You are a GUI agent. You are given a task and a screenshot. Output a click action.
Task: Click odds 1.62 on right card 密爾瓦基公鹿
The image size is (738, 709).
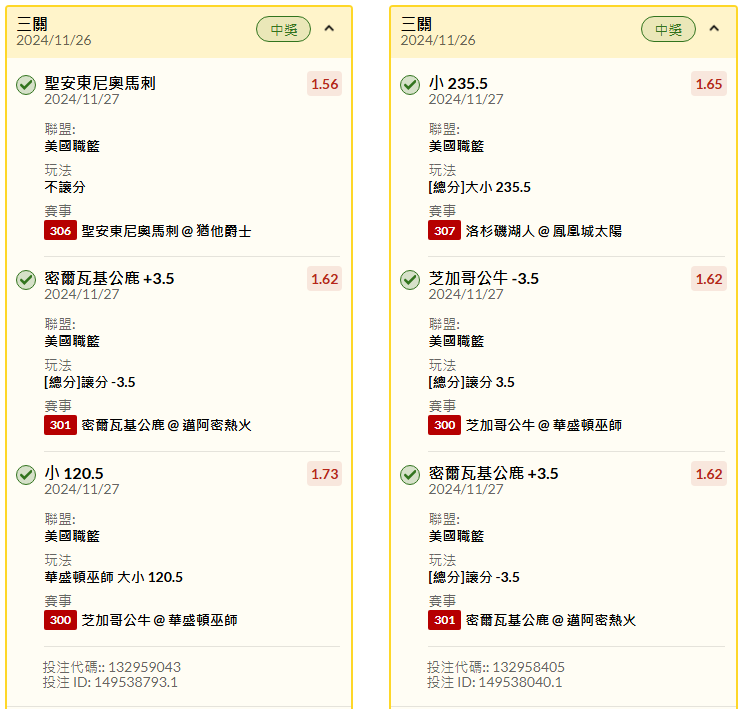pyautogui.click(x=709, y=474)
